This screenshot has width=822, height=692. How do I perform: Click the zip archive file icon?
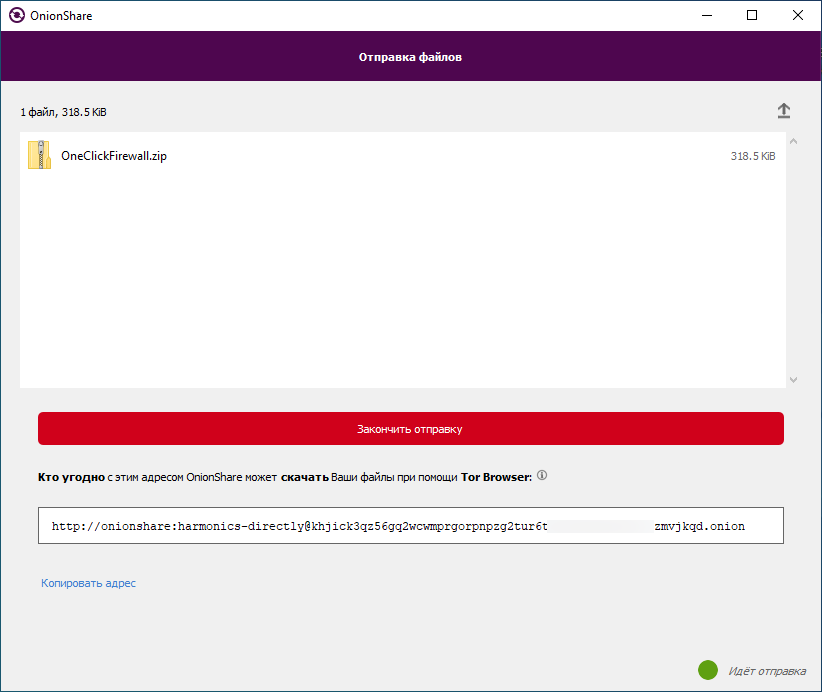coord(39,156)
